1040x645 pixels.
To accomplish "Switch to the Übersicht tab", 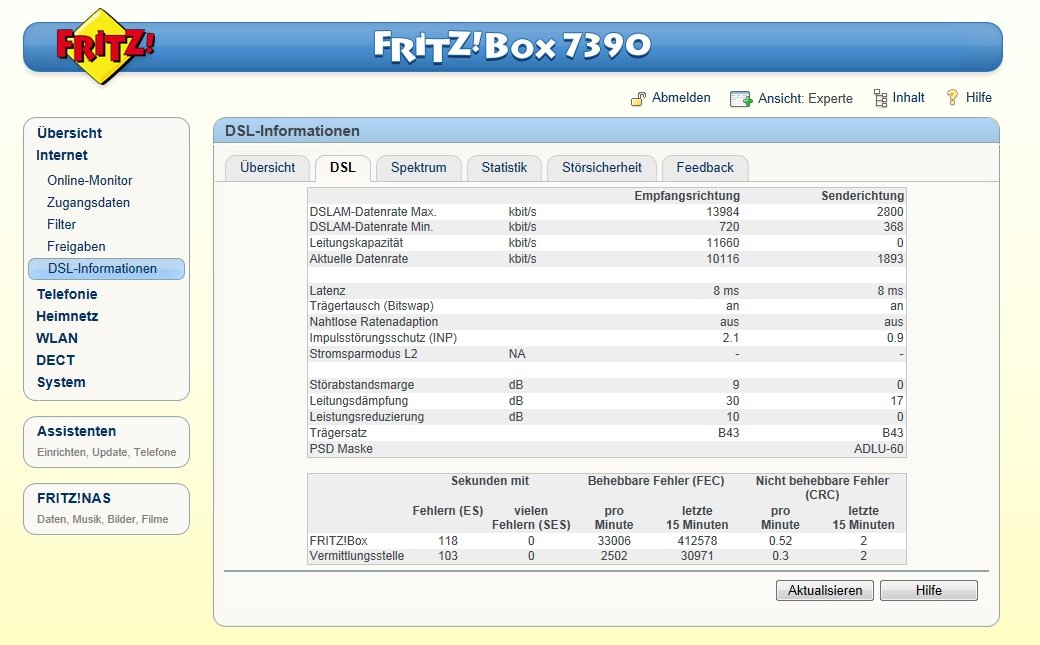I will [267, 168].
